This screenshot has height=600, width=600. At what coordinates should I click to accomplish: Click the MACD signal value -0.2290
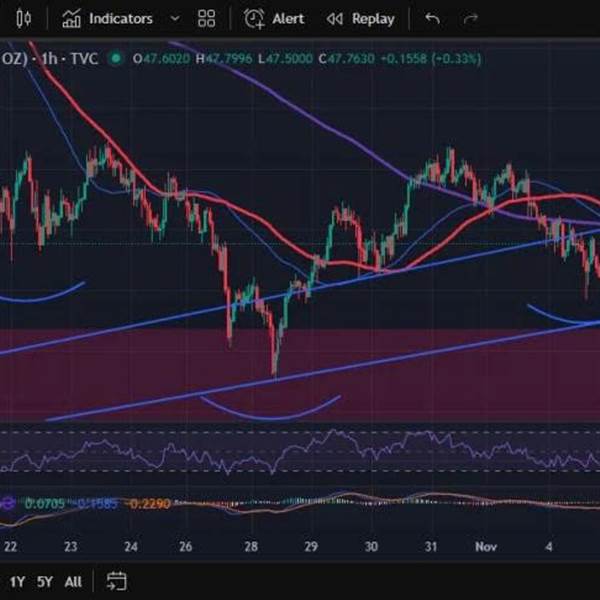coord(150,504)
